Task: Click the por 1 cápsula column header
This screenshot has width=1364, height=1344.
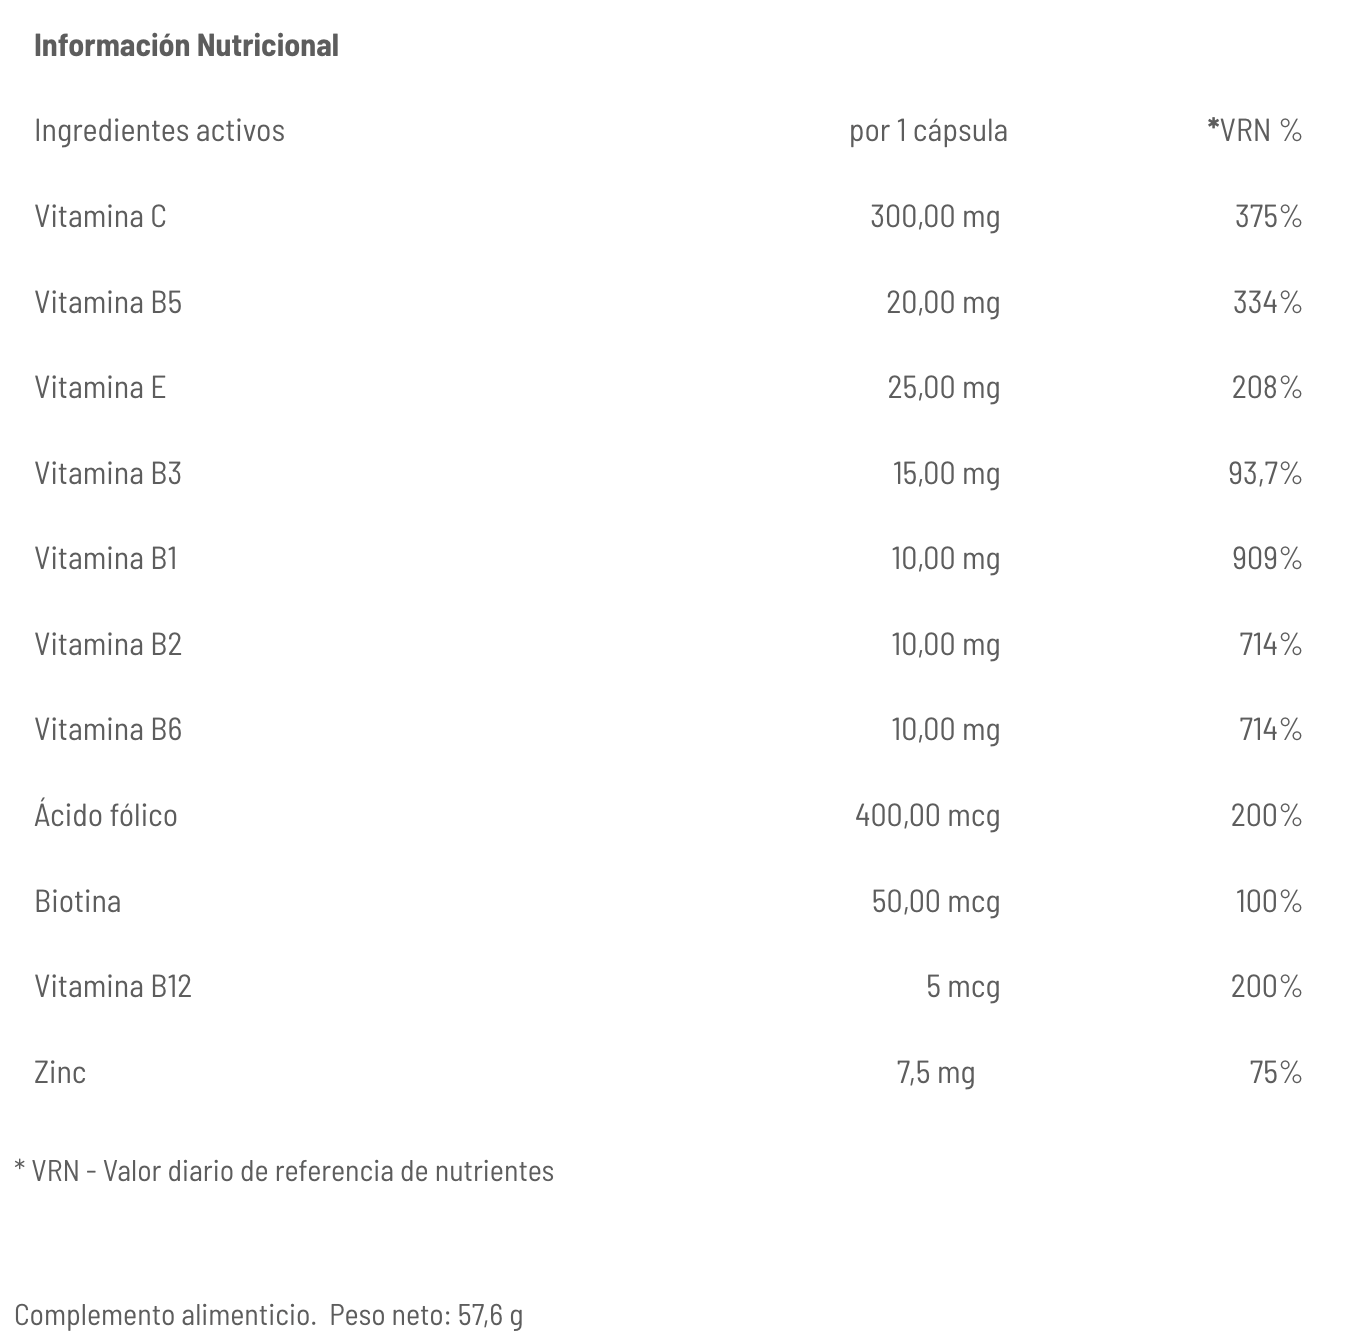Action: (x=928, y=130)
